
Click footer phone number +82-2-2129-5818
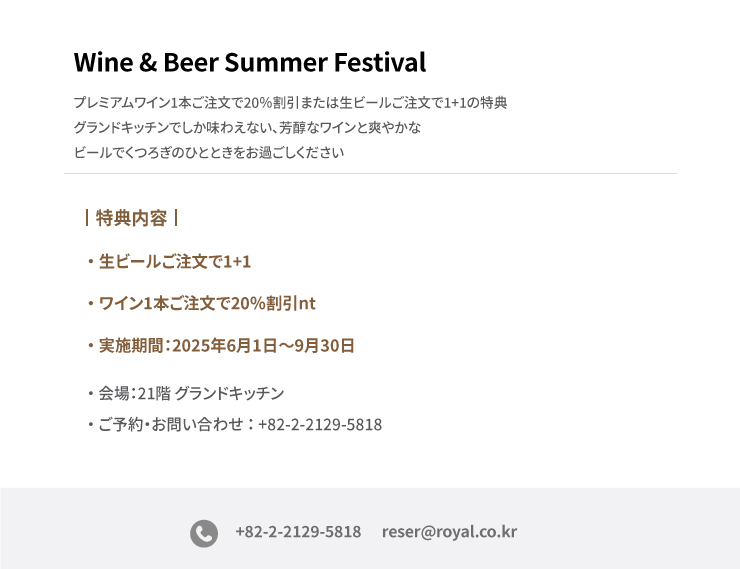coord(298,532)
